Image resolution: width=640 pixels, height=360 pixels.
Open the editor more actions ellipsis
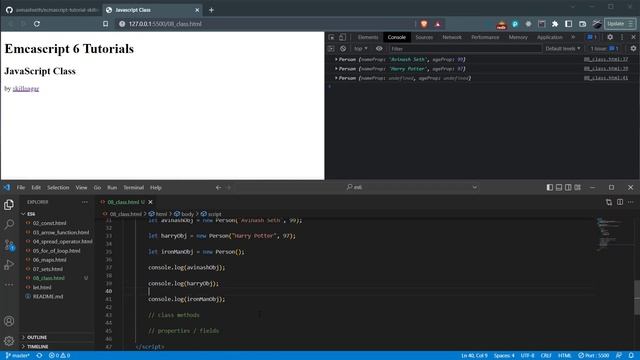(x=631, y=202)
